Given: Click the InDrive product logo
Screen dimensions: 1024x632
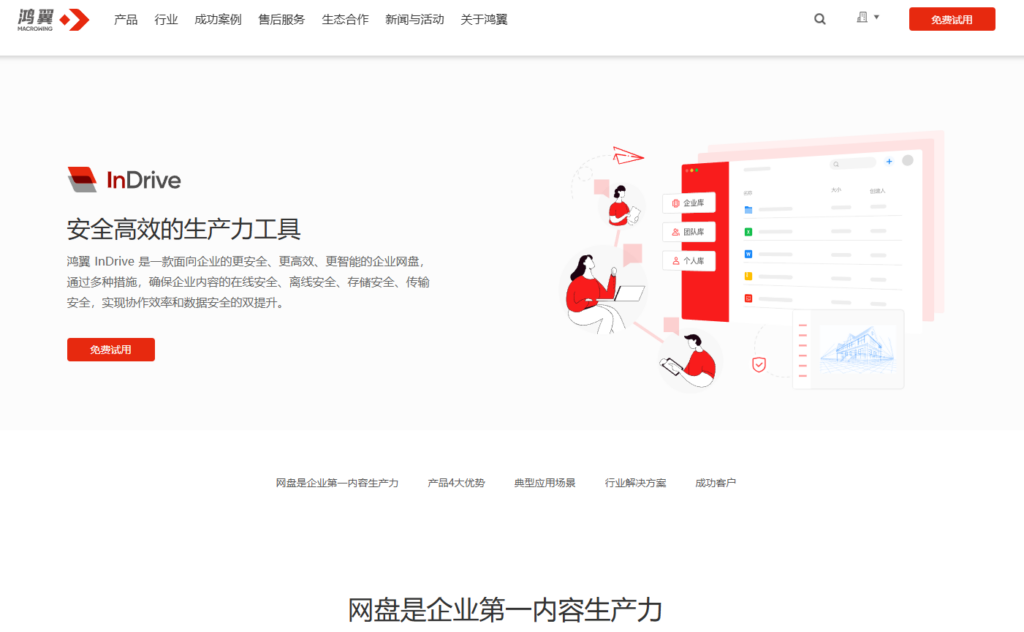Looking at the screenshot, I should [124, 180].
